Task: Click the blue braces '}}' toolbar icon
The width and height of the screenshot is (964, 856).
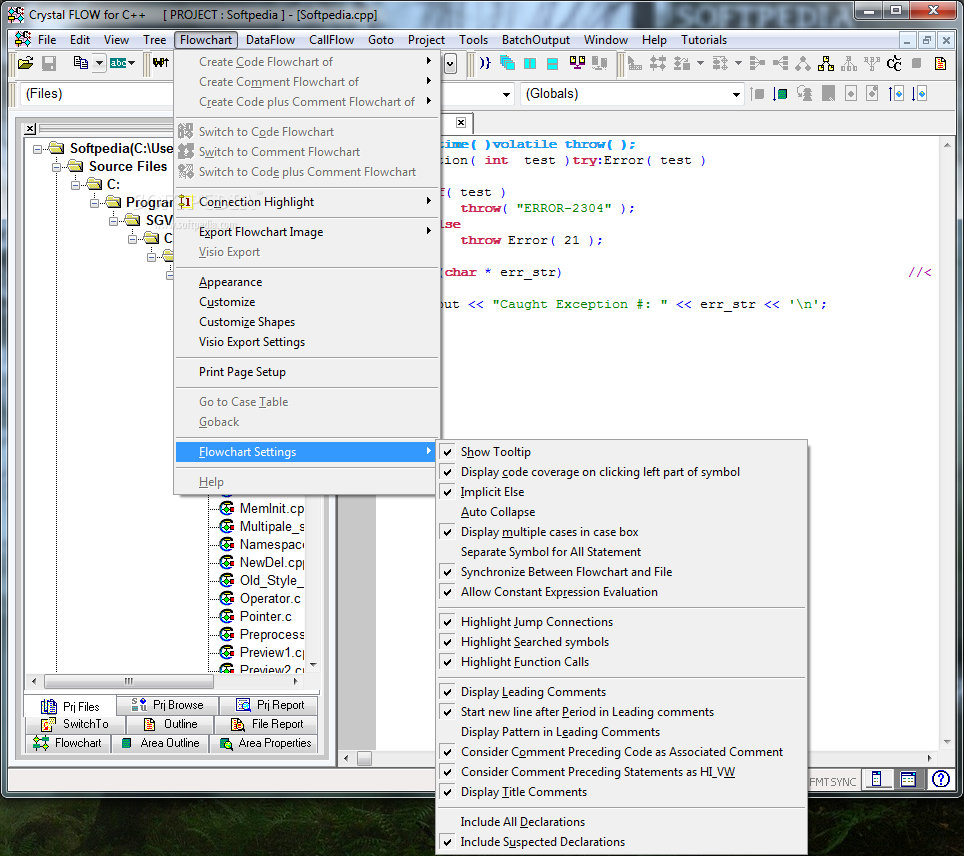Action: [x=486, y=63]
